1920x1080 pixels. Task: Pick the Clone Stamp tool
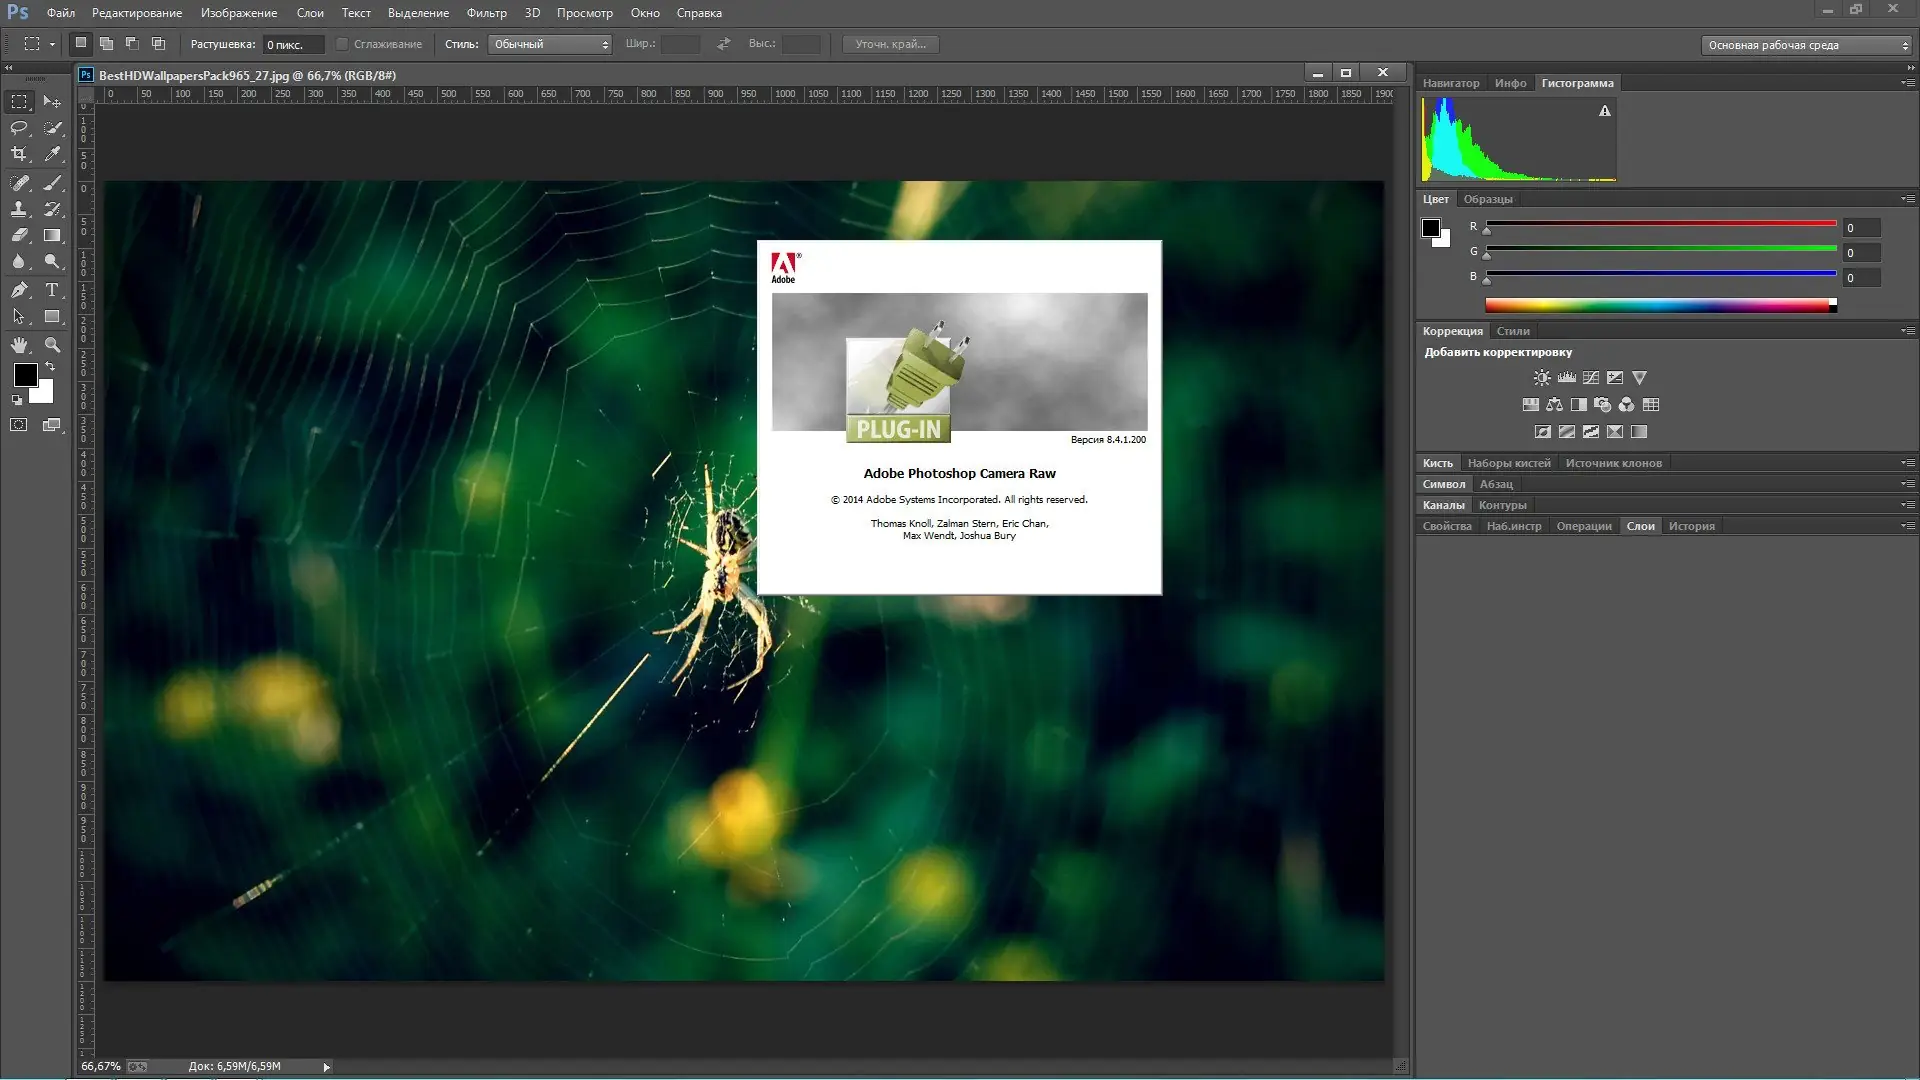tap(18, 210)
